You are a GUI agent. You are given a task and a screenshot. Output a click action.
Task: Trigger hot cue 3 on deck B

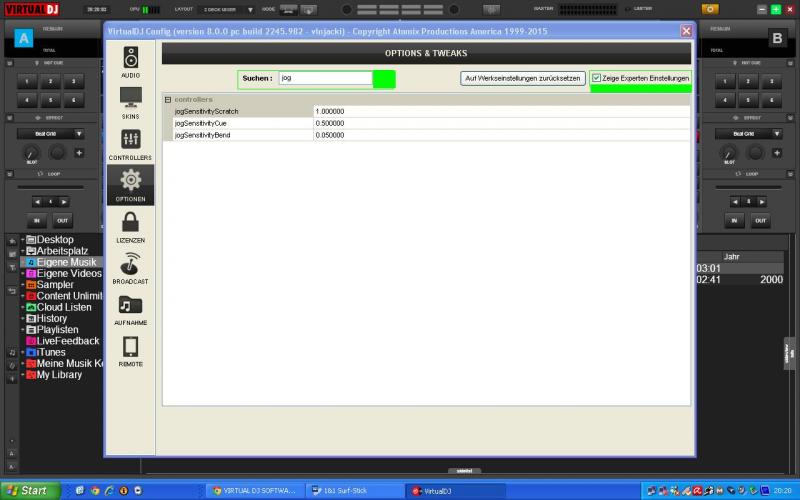point(771,81)
